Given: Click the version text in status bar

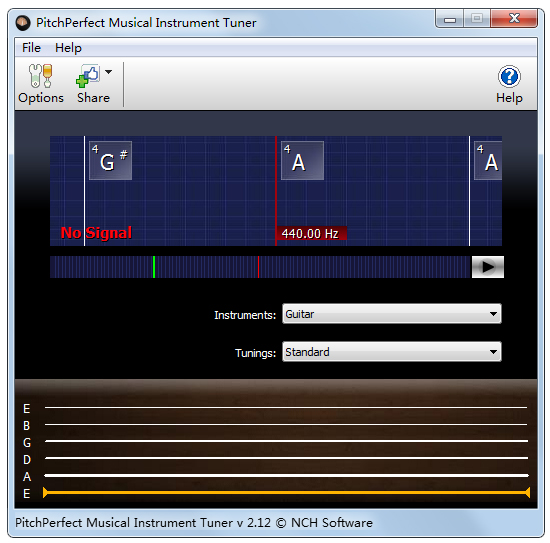Looking at the screenshot, I should pyautogui.click(x=194, y=523).
